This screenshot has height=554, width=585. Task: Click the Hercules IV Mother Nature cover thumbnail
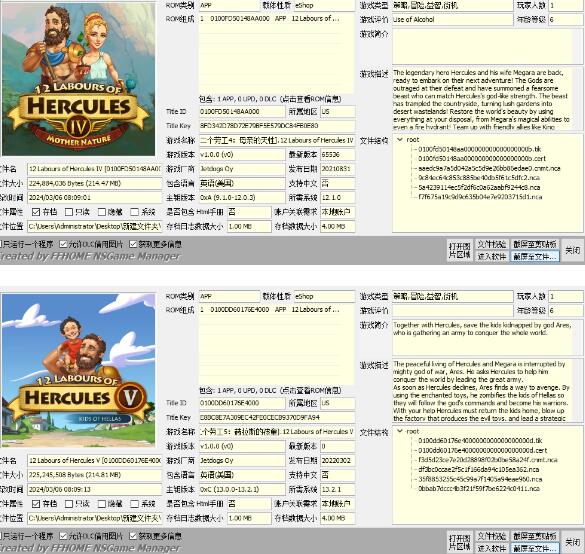[78, 78]
